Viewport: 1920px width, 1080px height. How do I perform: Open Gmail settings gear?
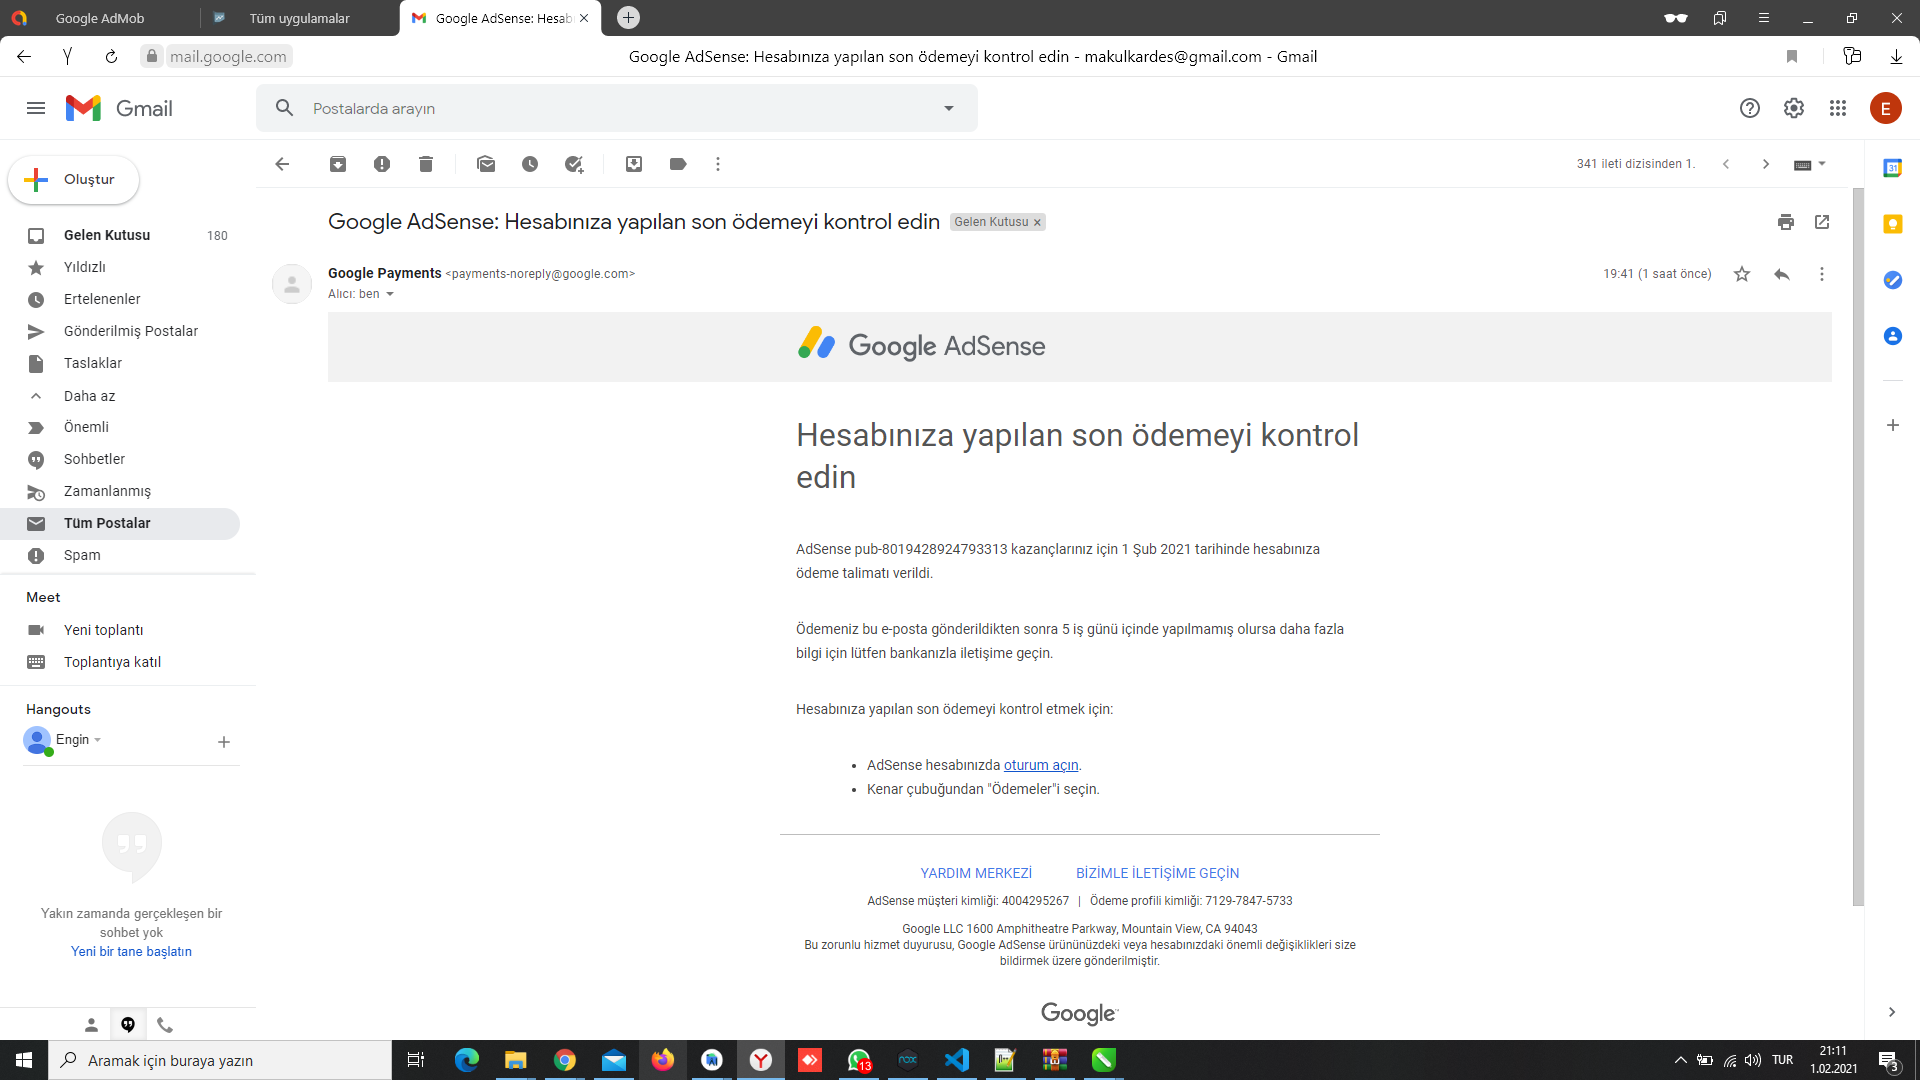coord(1794,108)
